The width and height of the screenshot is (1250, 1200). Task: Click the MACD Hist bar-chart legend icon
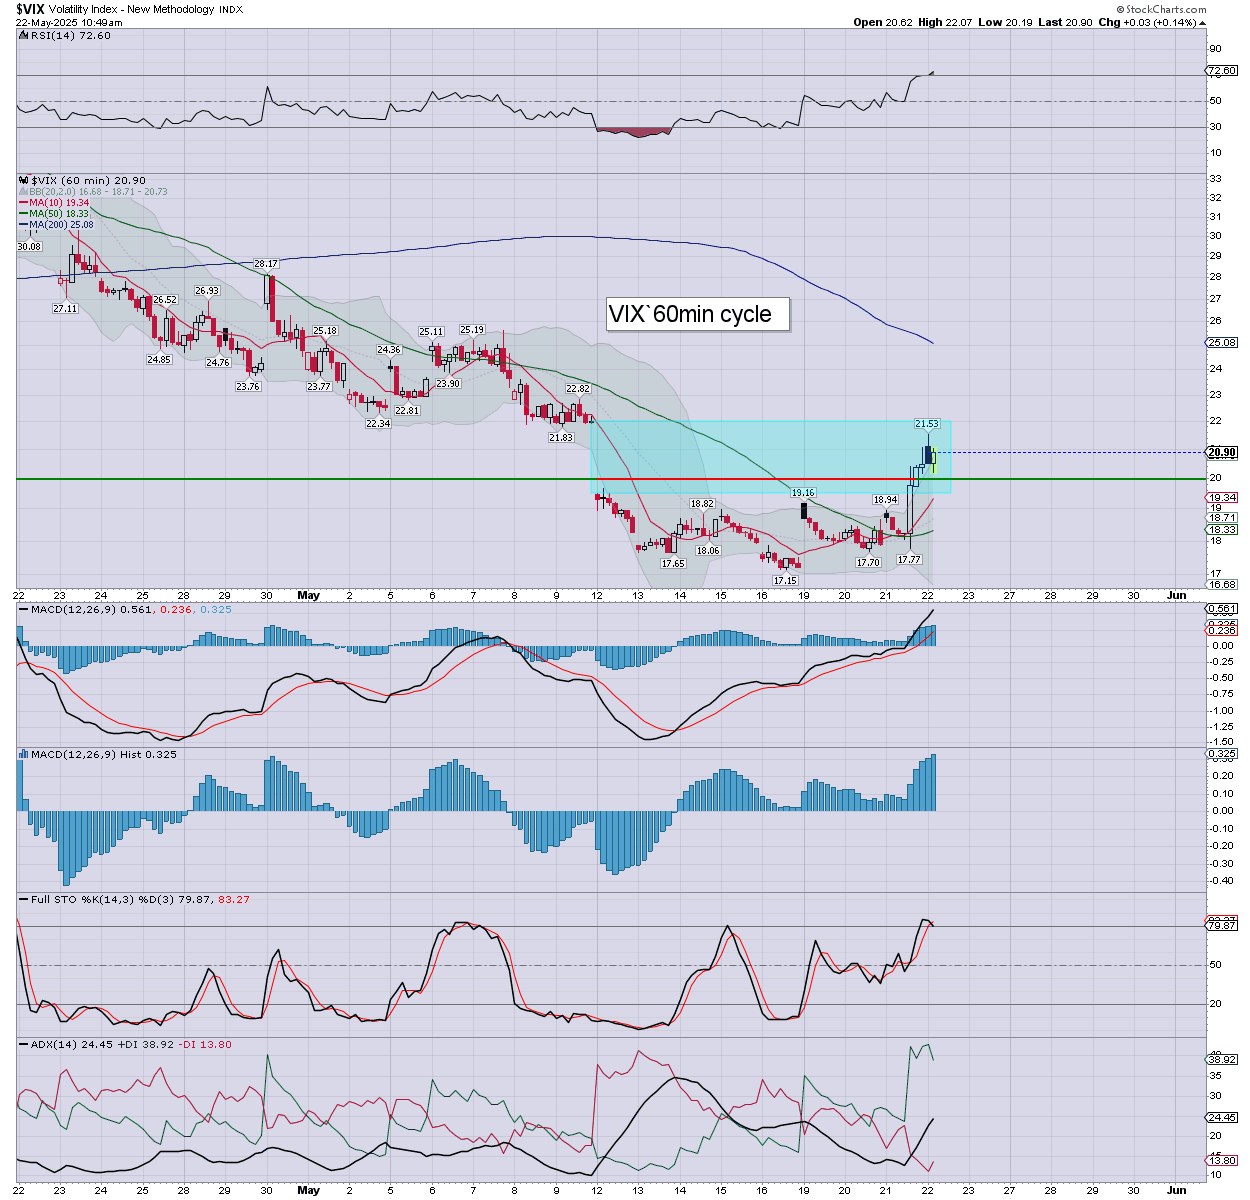(x=23, y=754)
